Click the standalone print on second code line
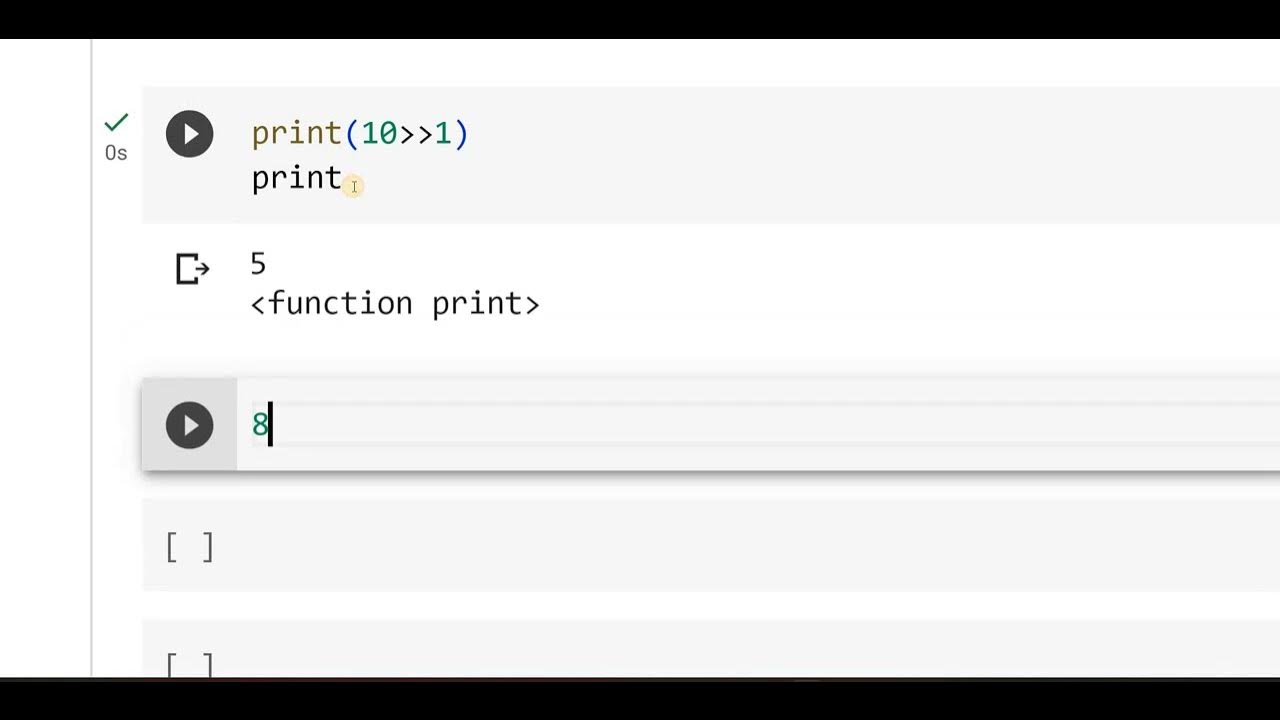1280x720 pixels. pos(296,178)
